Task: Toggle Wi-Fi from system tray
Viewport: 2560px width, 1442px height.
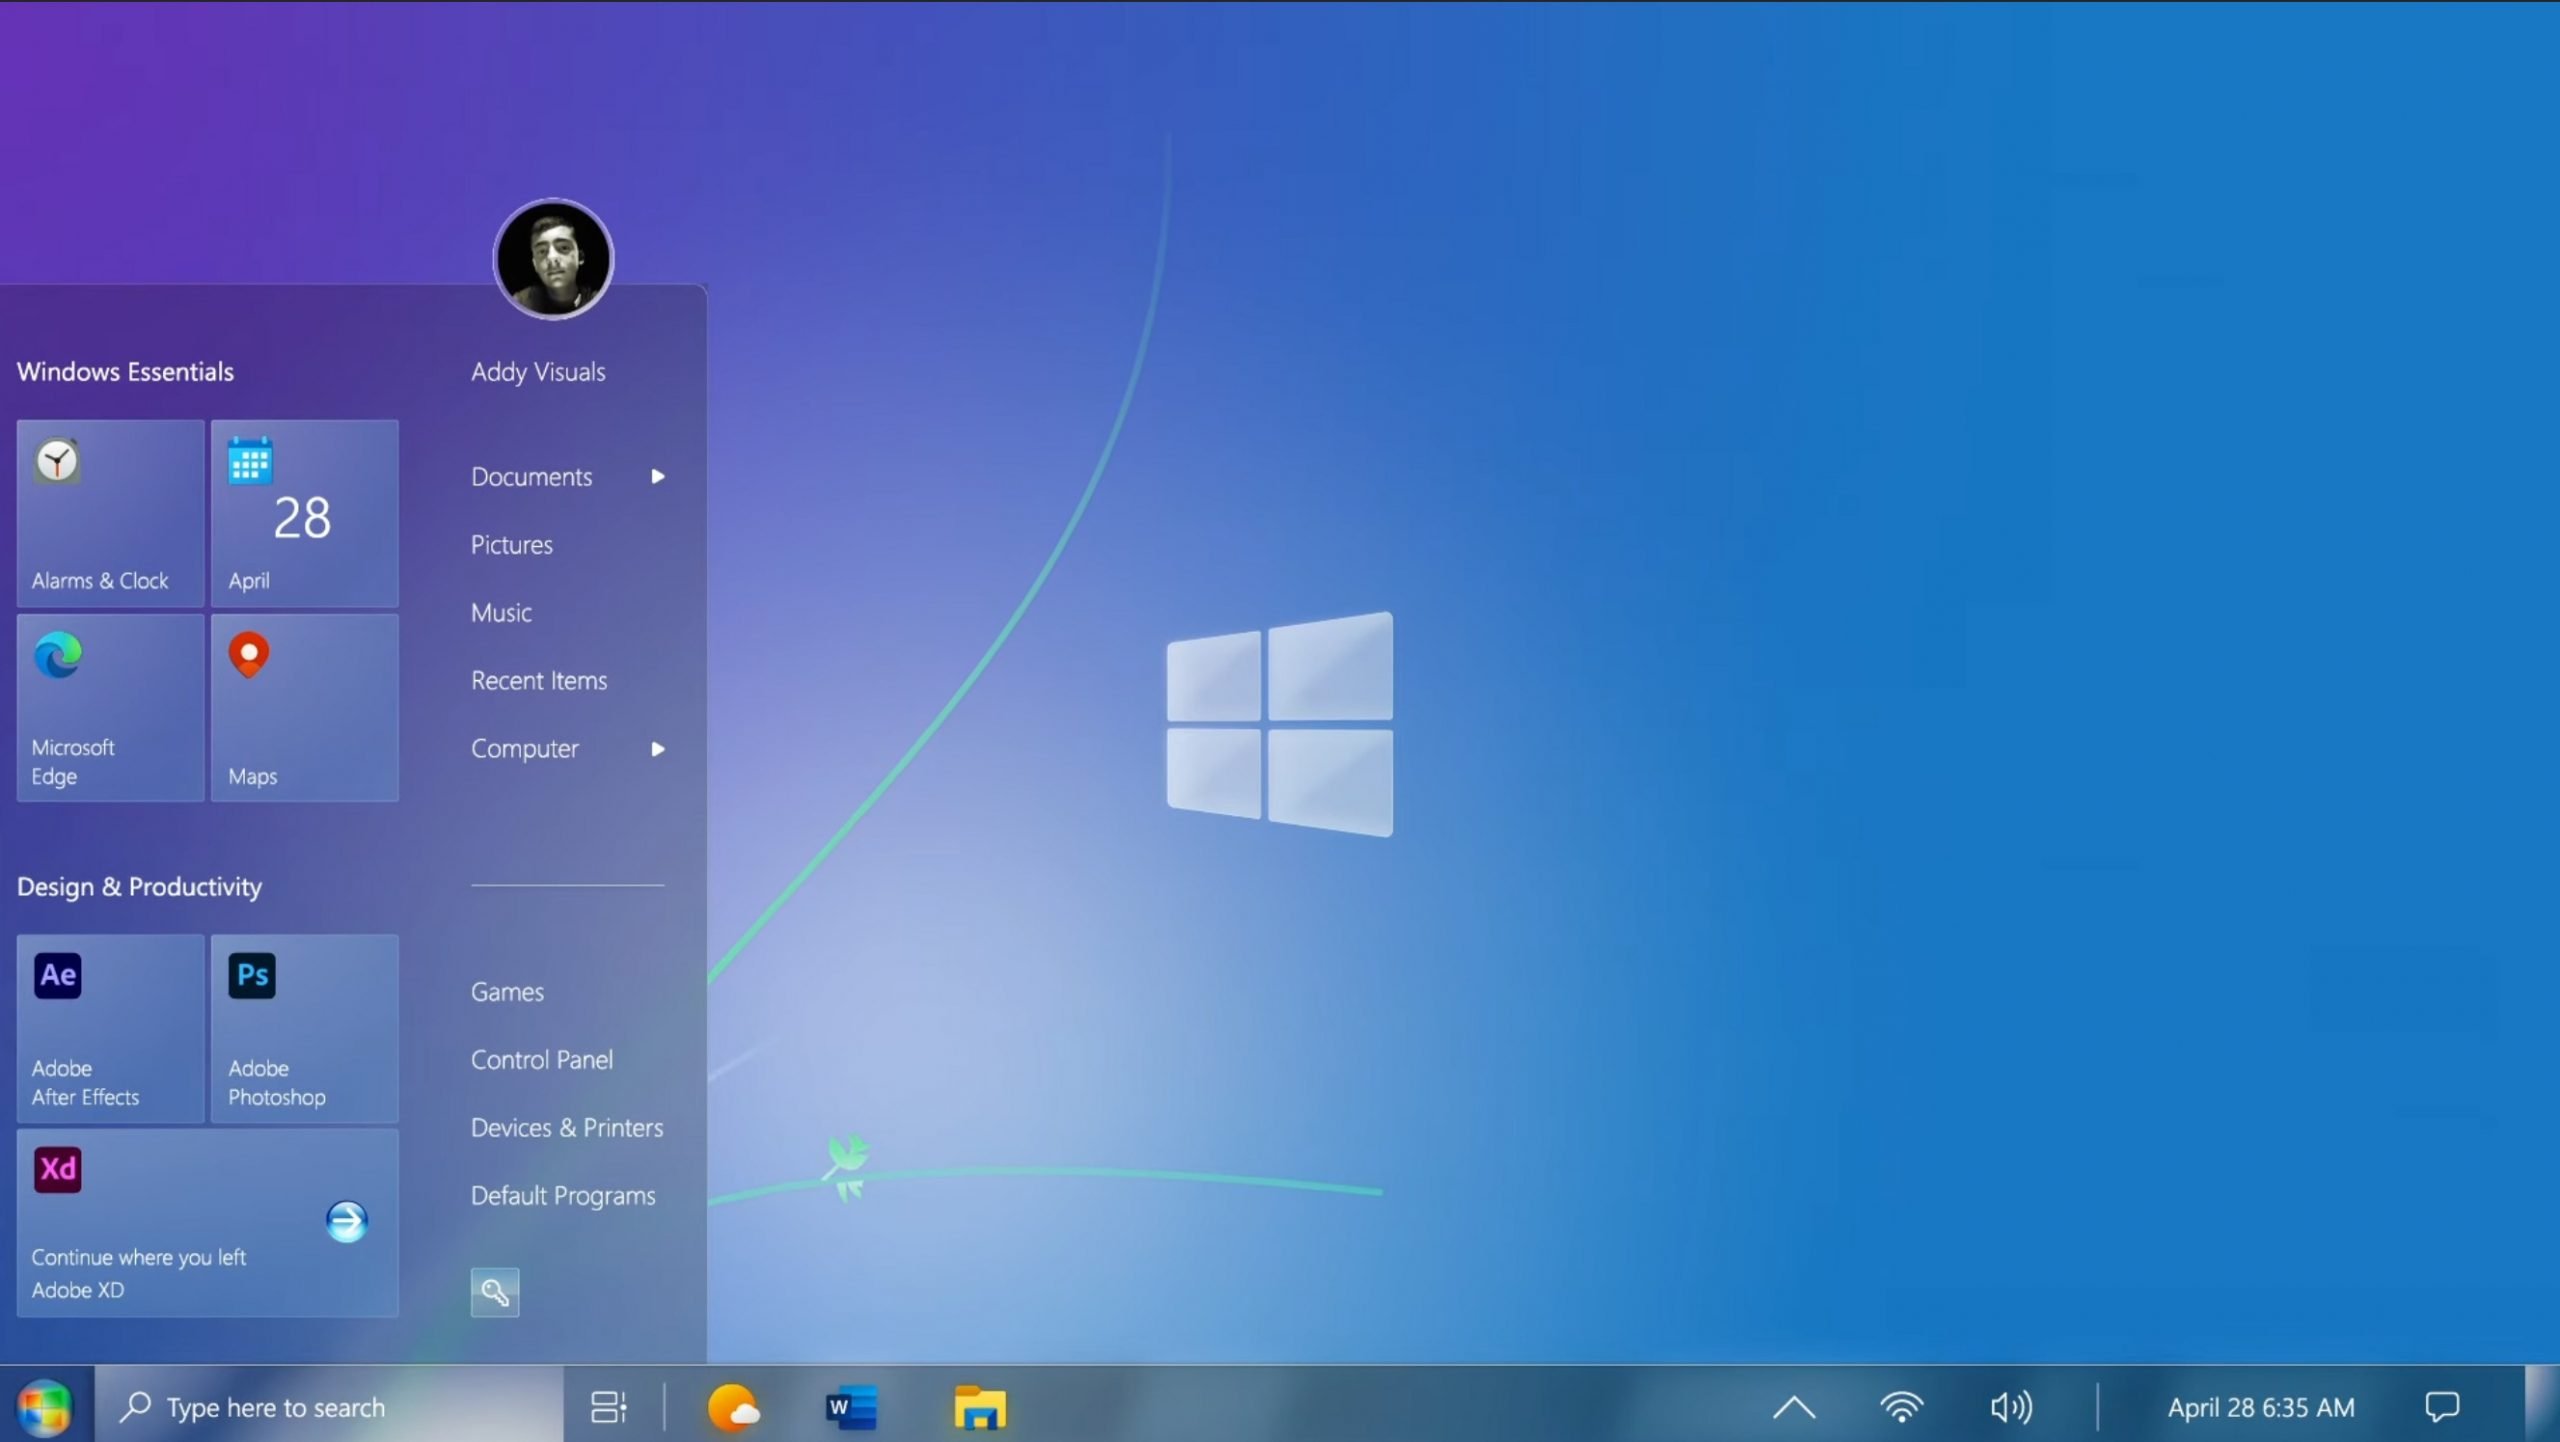Action: [1902, 1407]
